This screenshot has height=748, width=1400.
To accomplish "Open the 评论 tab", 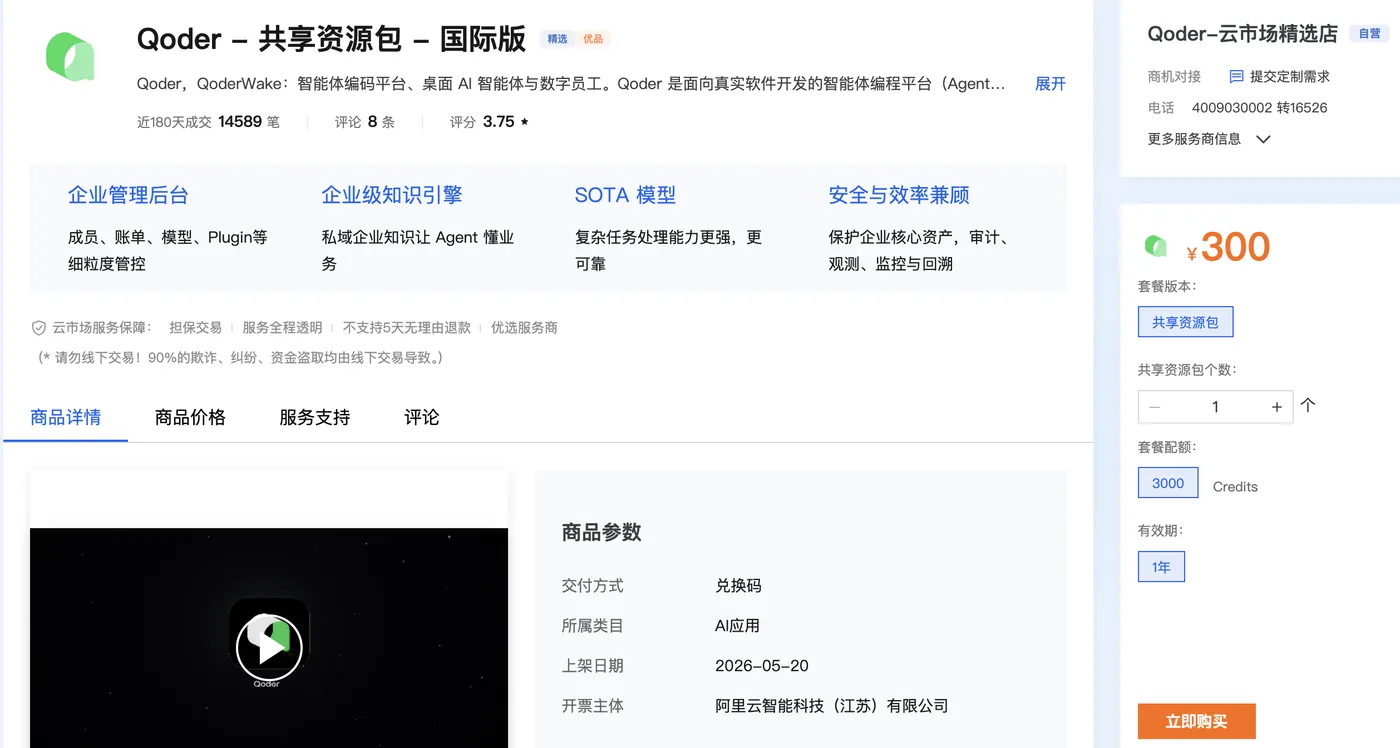I will pos(421,417).
